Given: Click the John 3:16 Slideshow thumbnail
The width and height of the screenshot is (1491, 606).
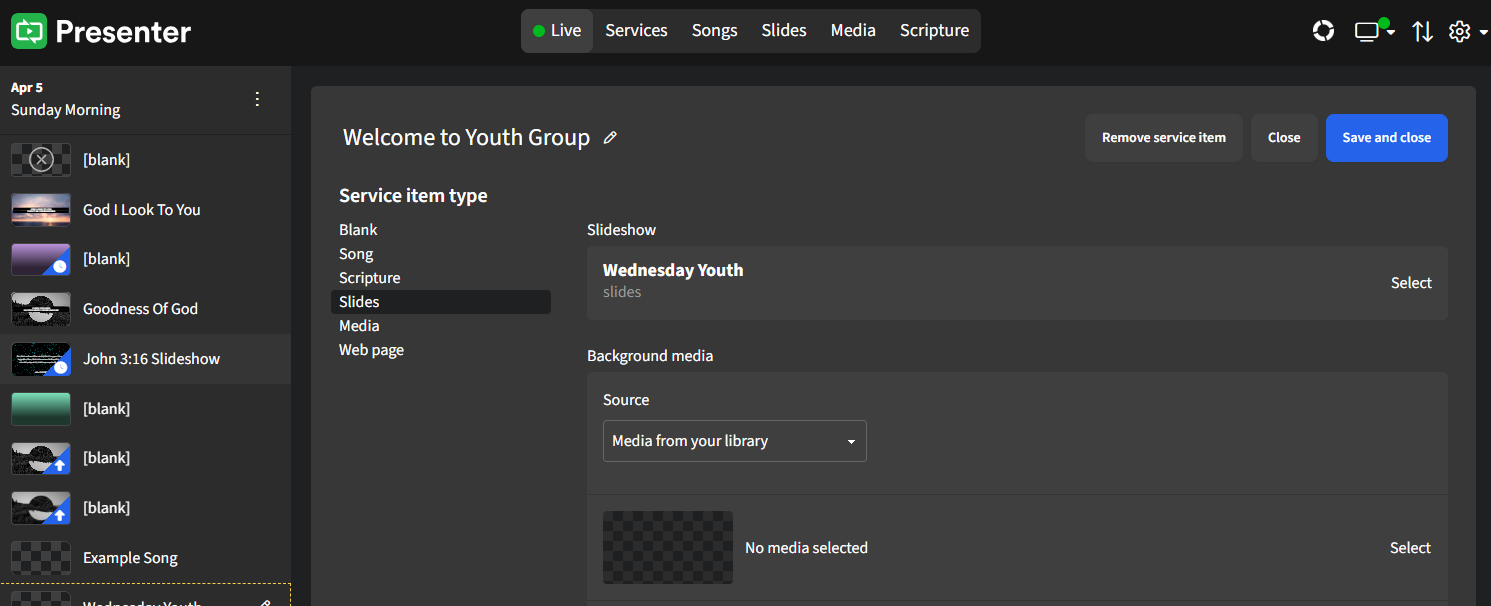Looking at the screenshot, I should pyautogui.click(x=40, y=359).
